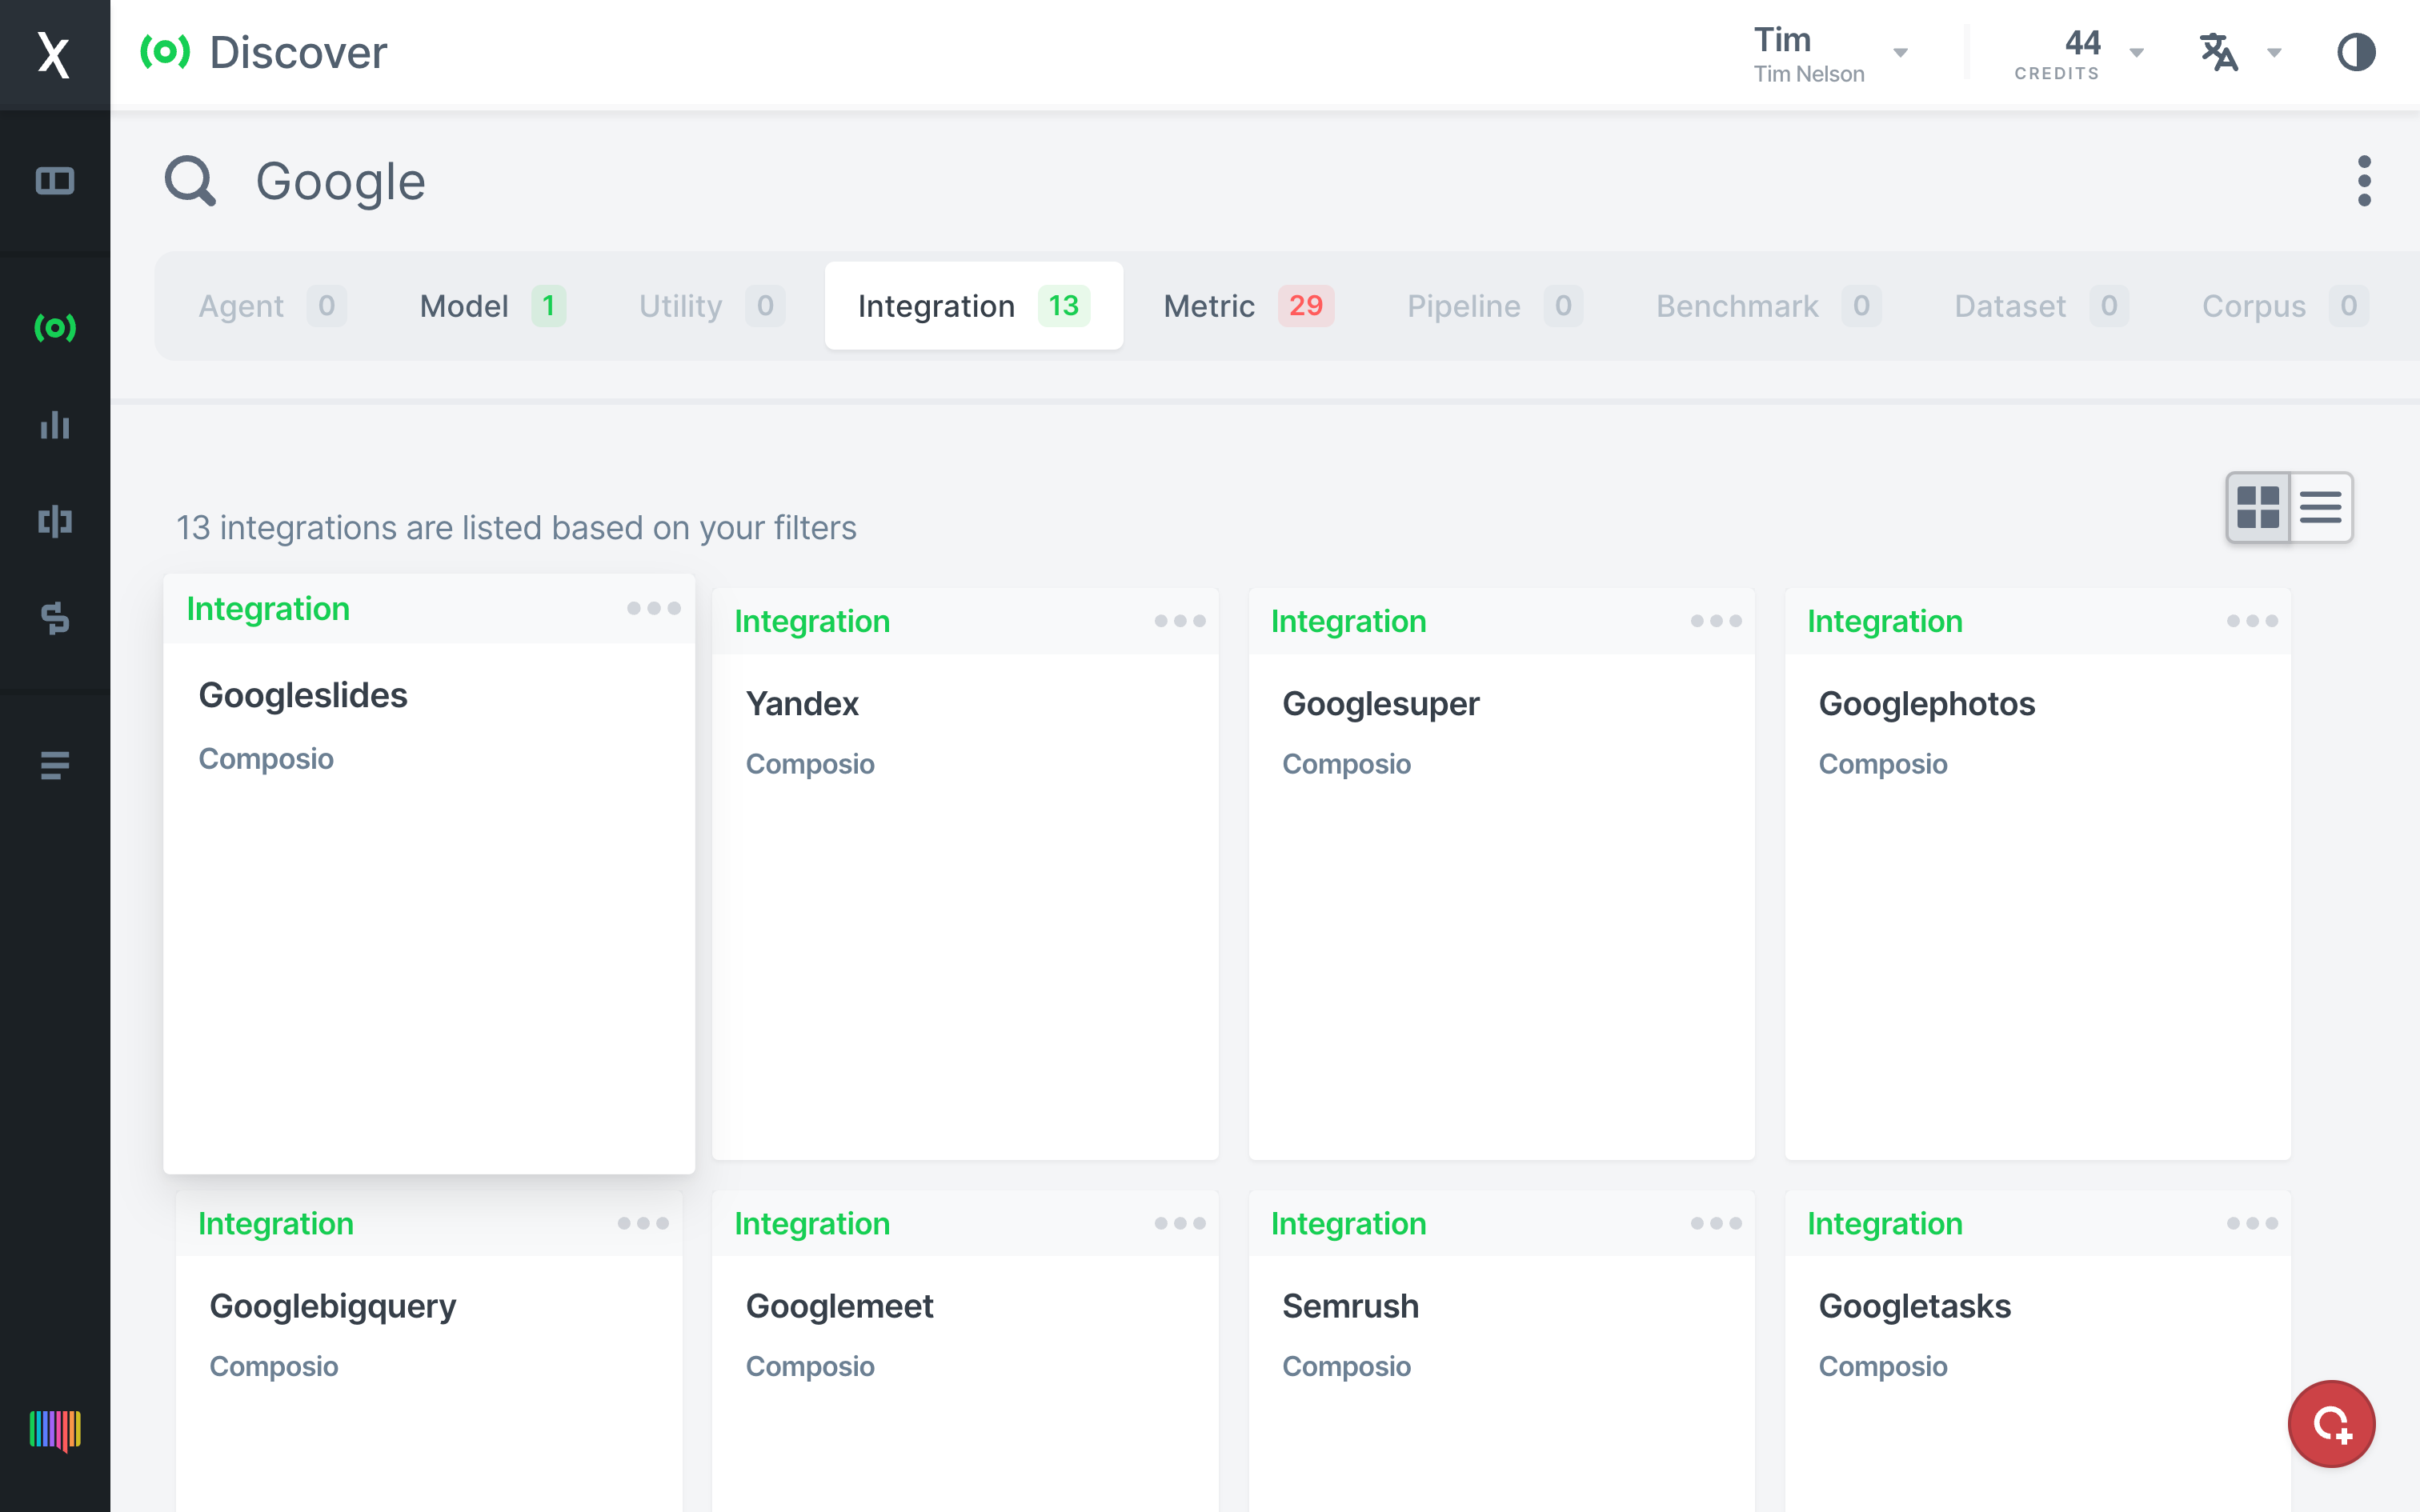2420x1512 pixels.
Task: Open the language translation dropdown
Action: 2238,52
